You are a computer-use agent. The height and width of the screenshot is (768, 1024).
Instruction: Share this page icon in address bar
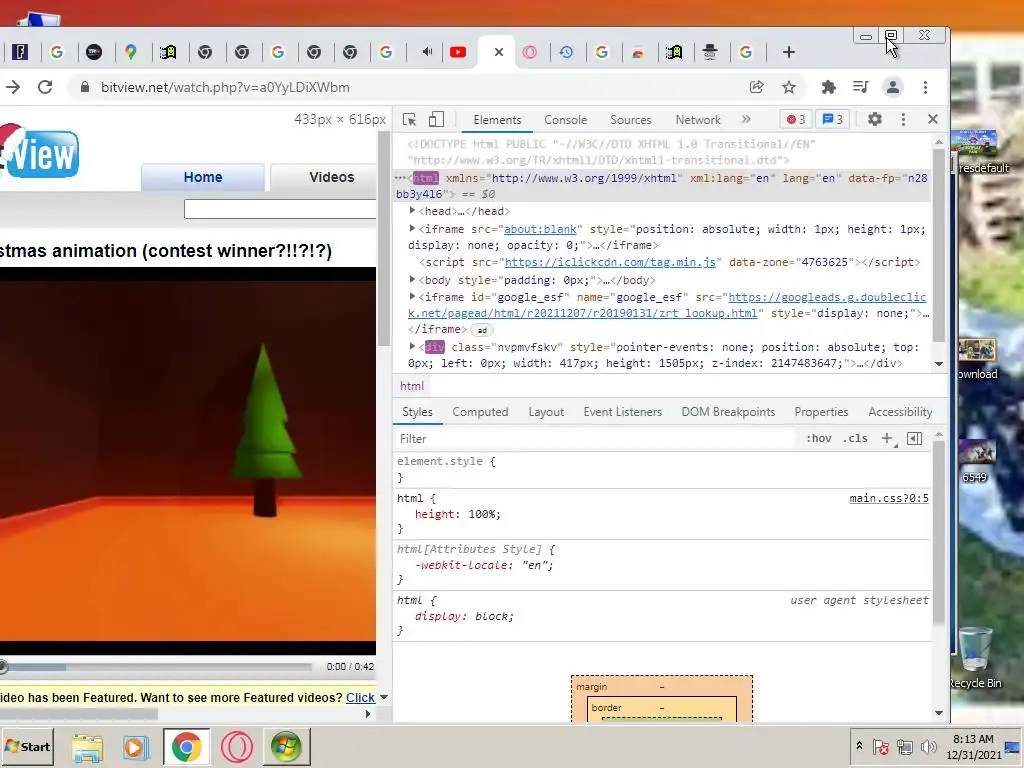click(x=756, y=87)
